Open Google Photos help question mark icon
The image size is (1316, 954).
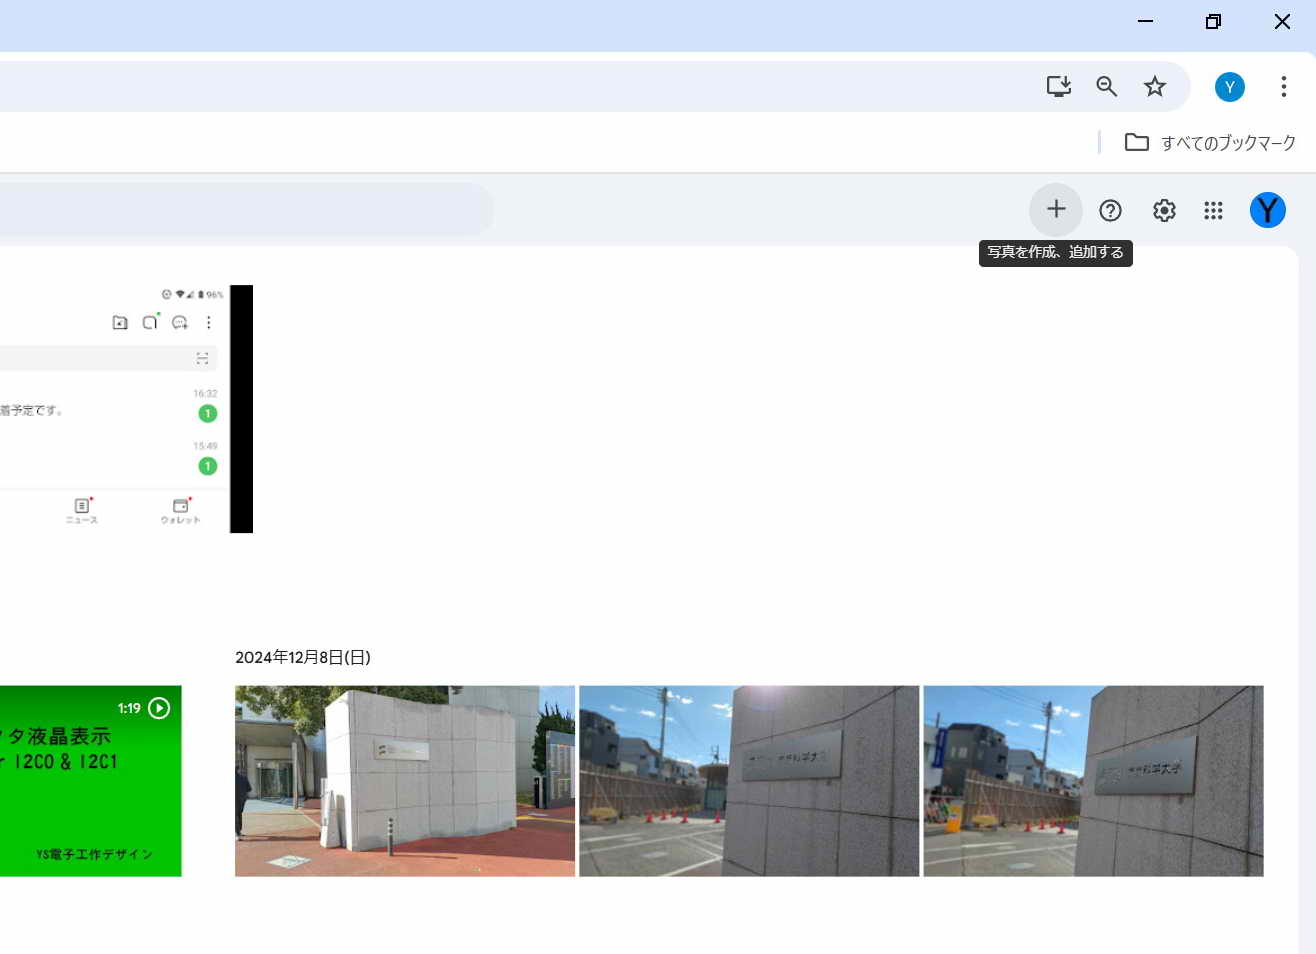click(x=1110, y=210)
